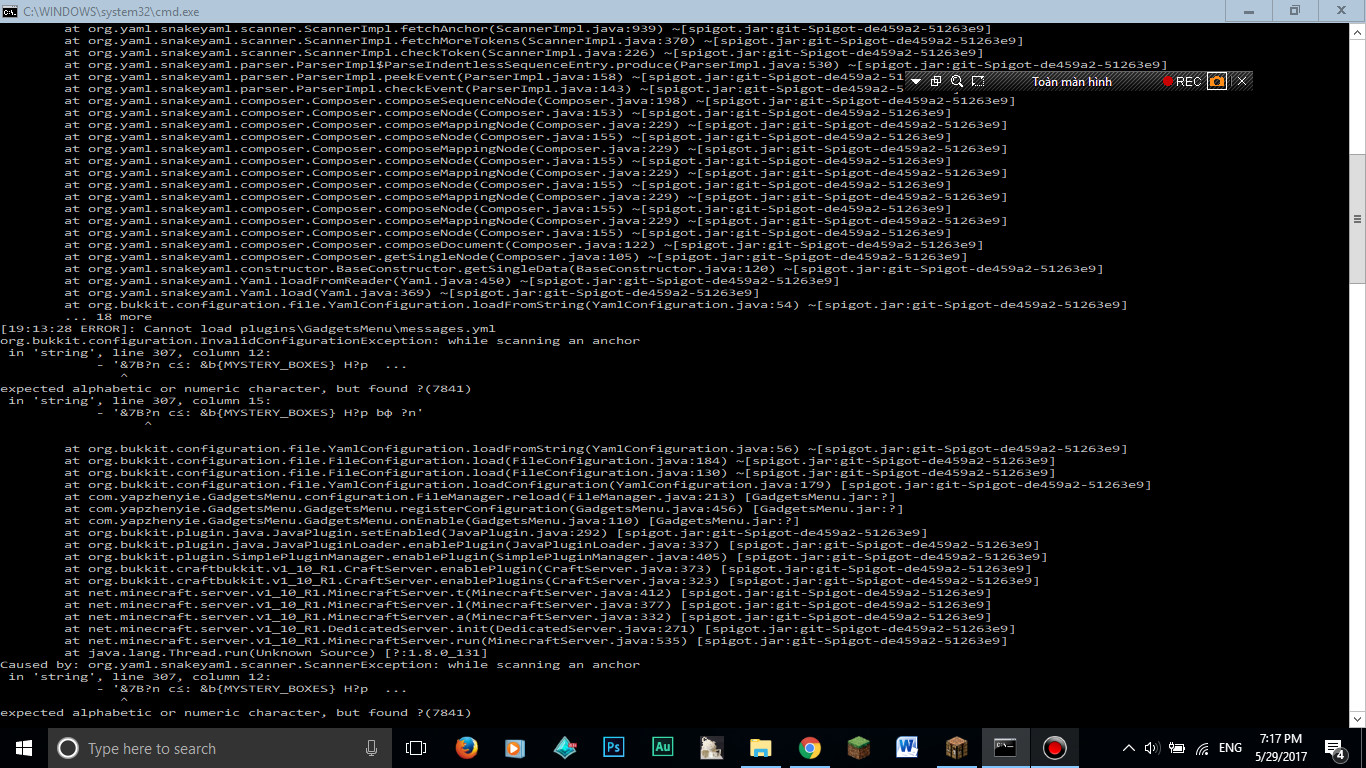Restore down the cmd.exe window
The height and width of the screenshot is (768, 1366).
click(x=1294, y=10)
